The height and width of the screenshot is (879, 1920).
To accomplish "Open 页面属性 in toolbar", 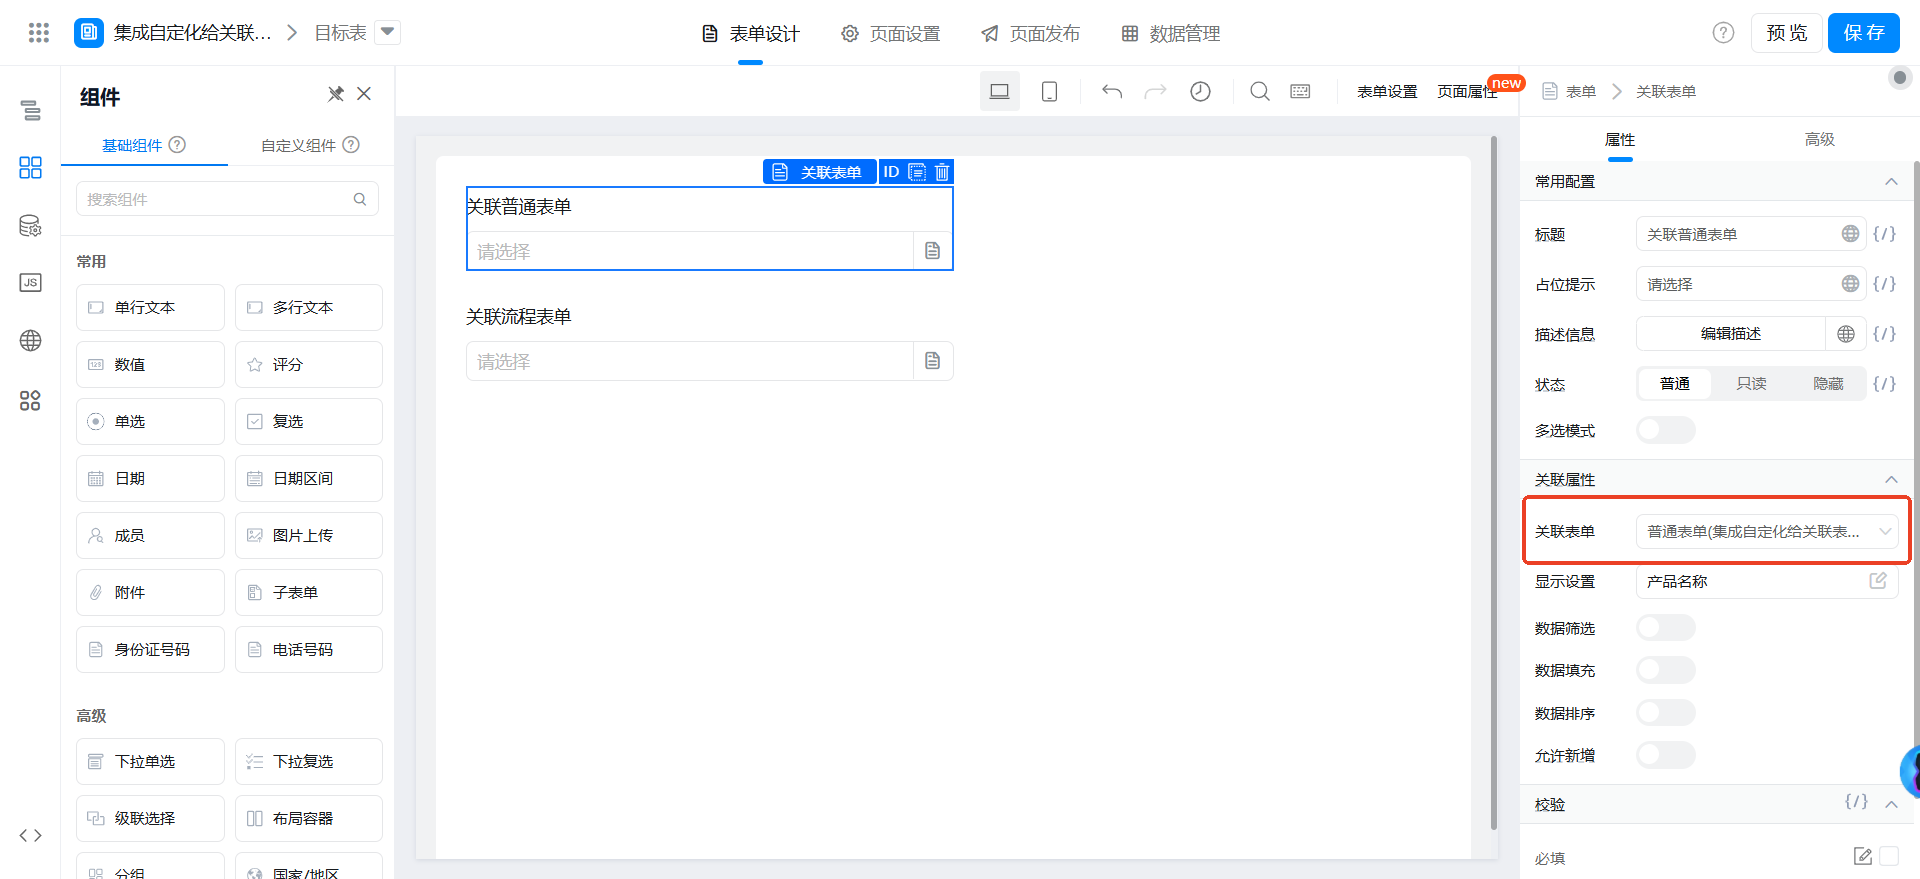I will [x=1467, y=91].
